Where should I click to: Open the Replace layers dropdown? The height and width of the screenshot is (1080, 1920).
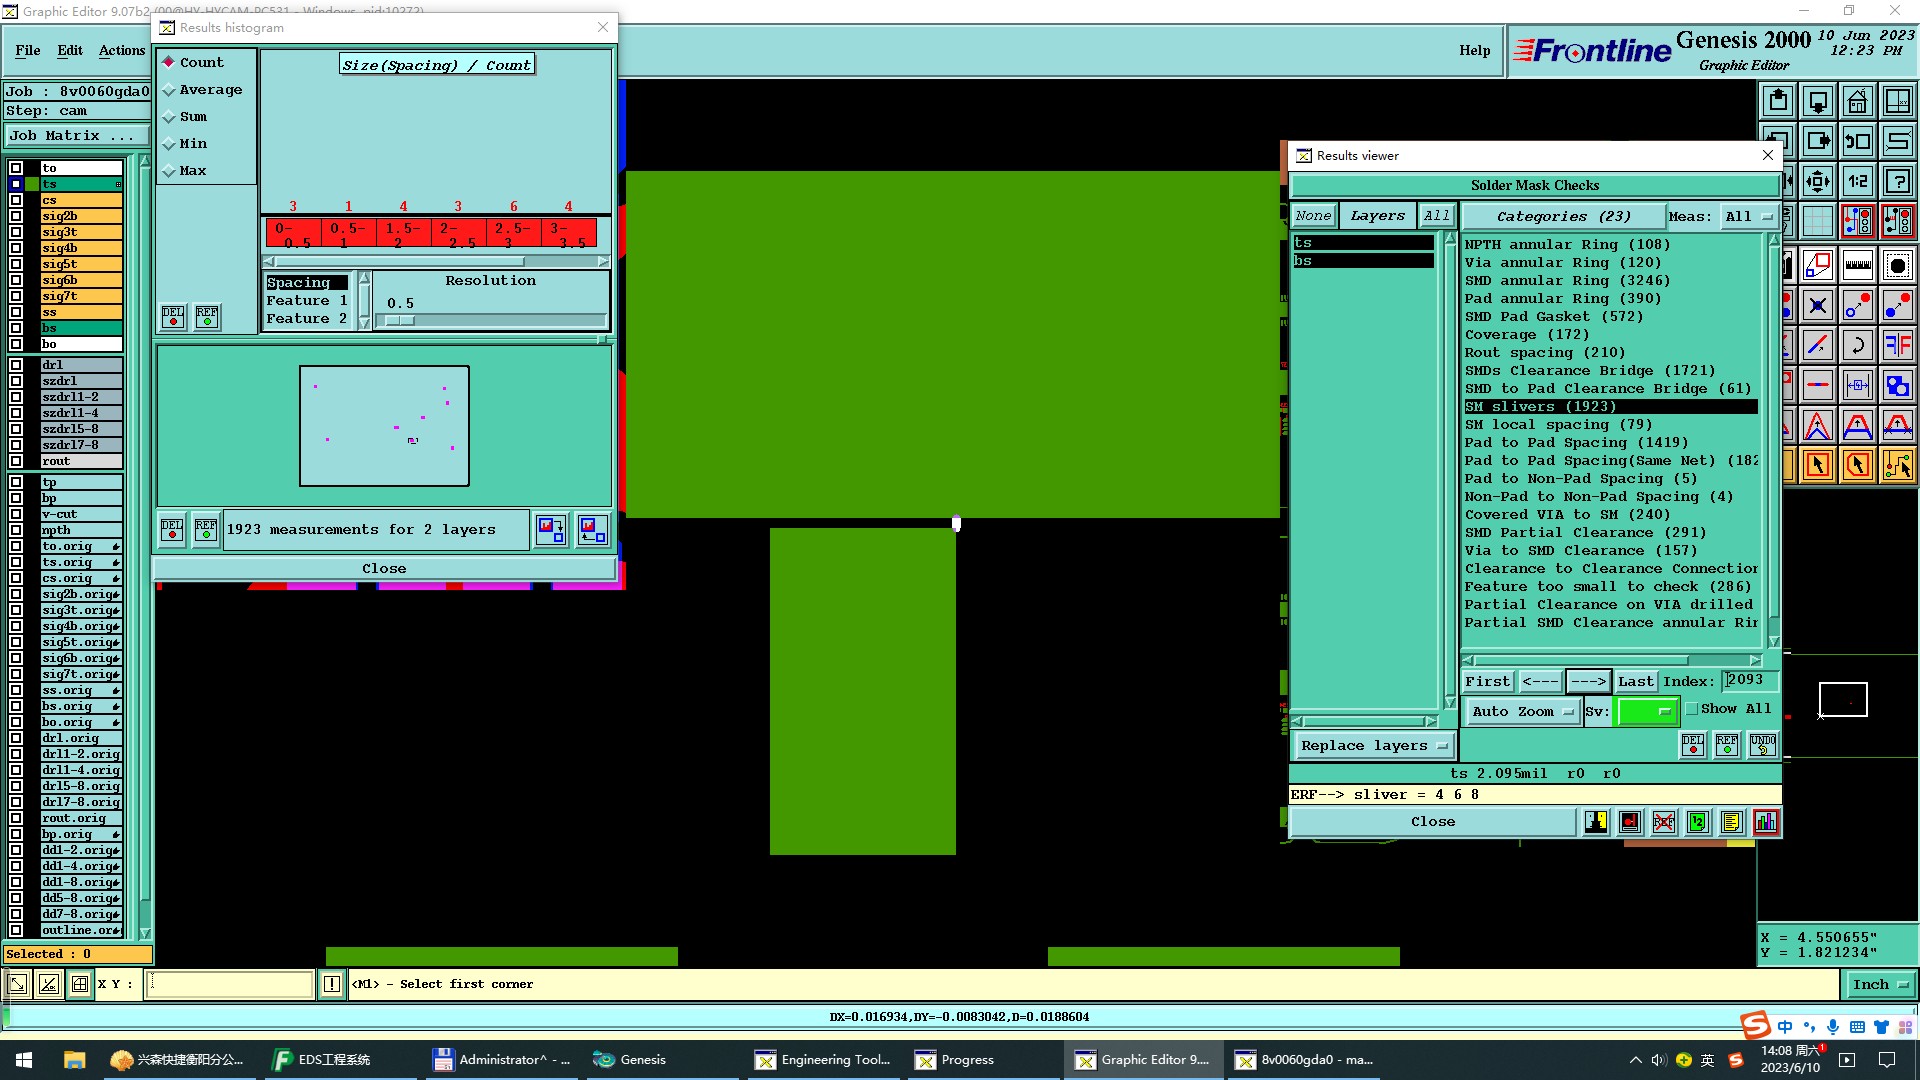click(1373, 746)
